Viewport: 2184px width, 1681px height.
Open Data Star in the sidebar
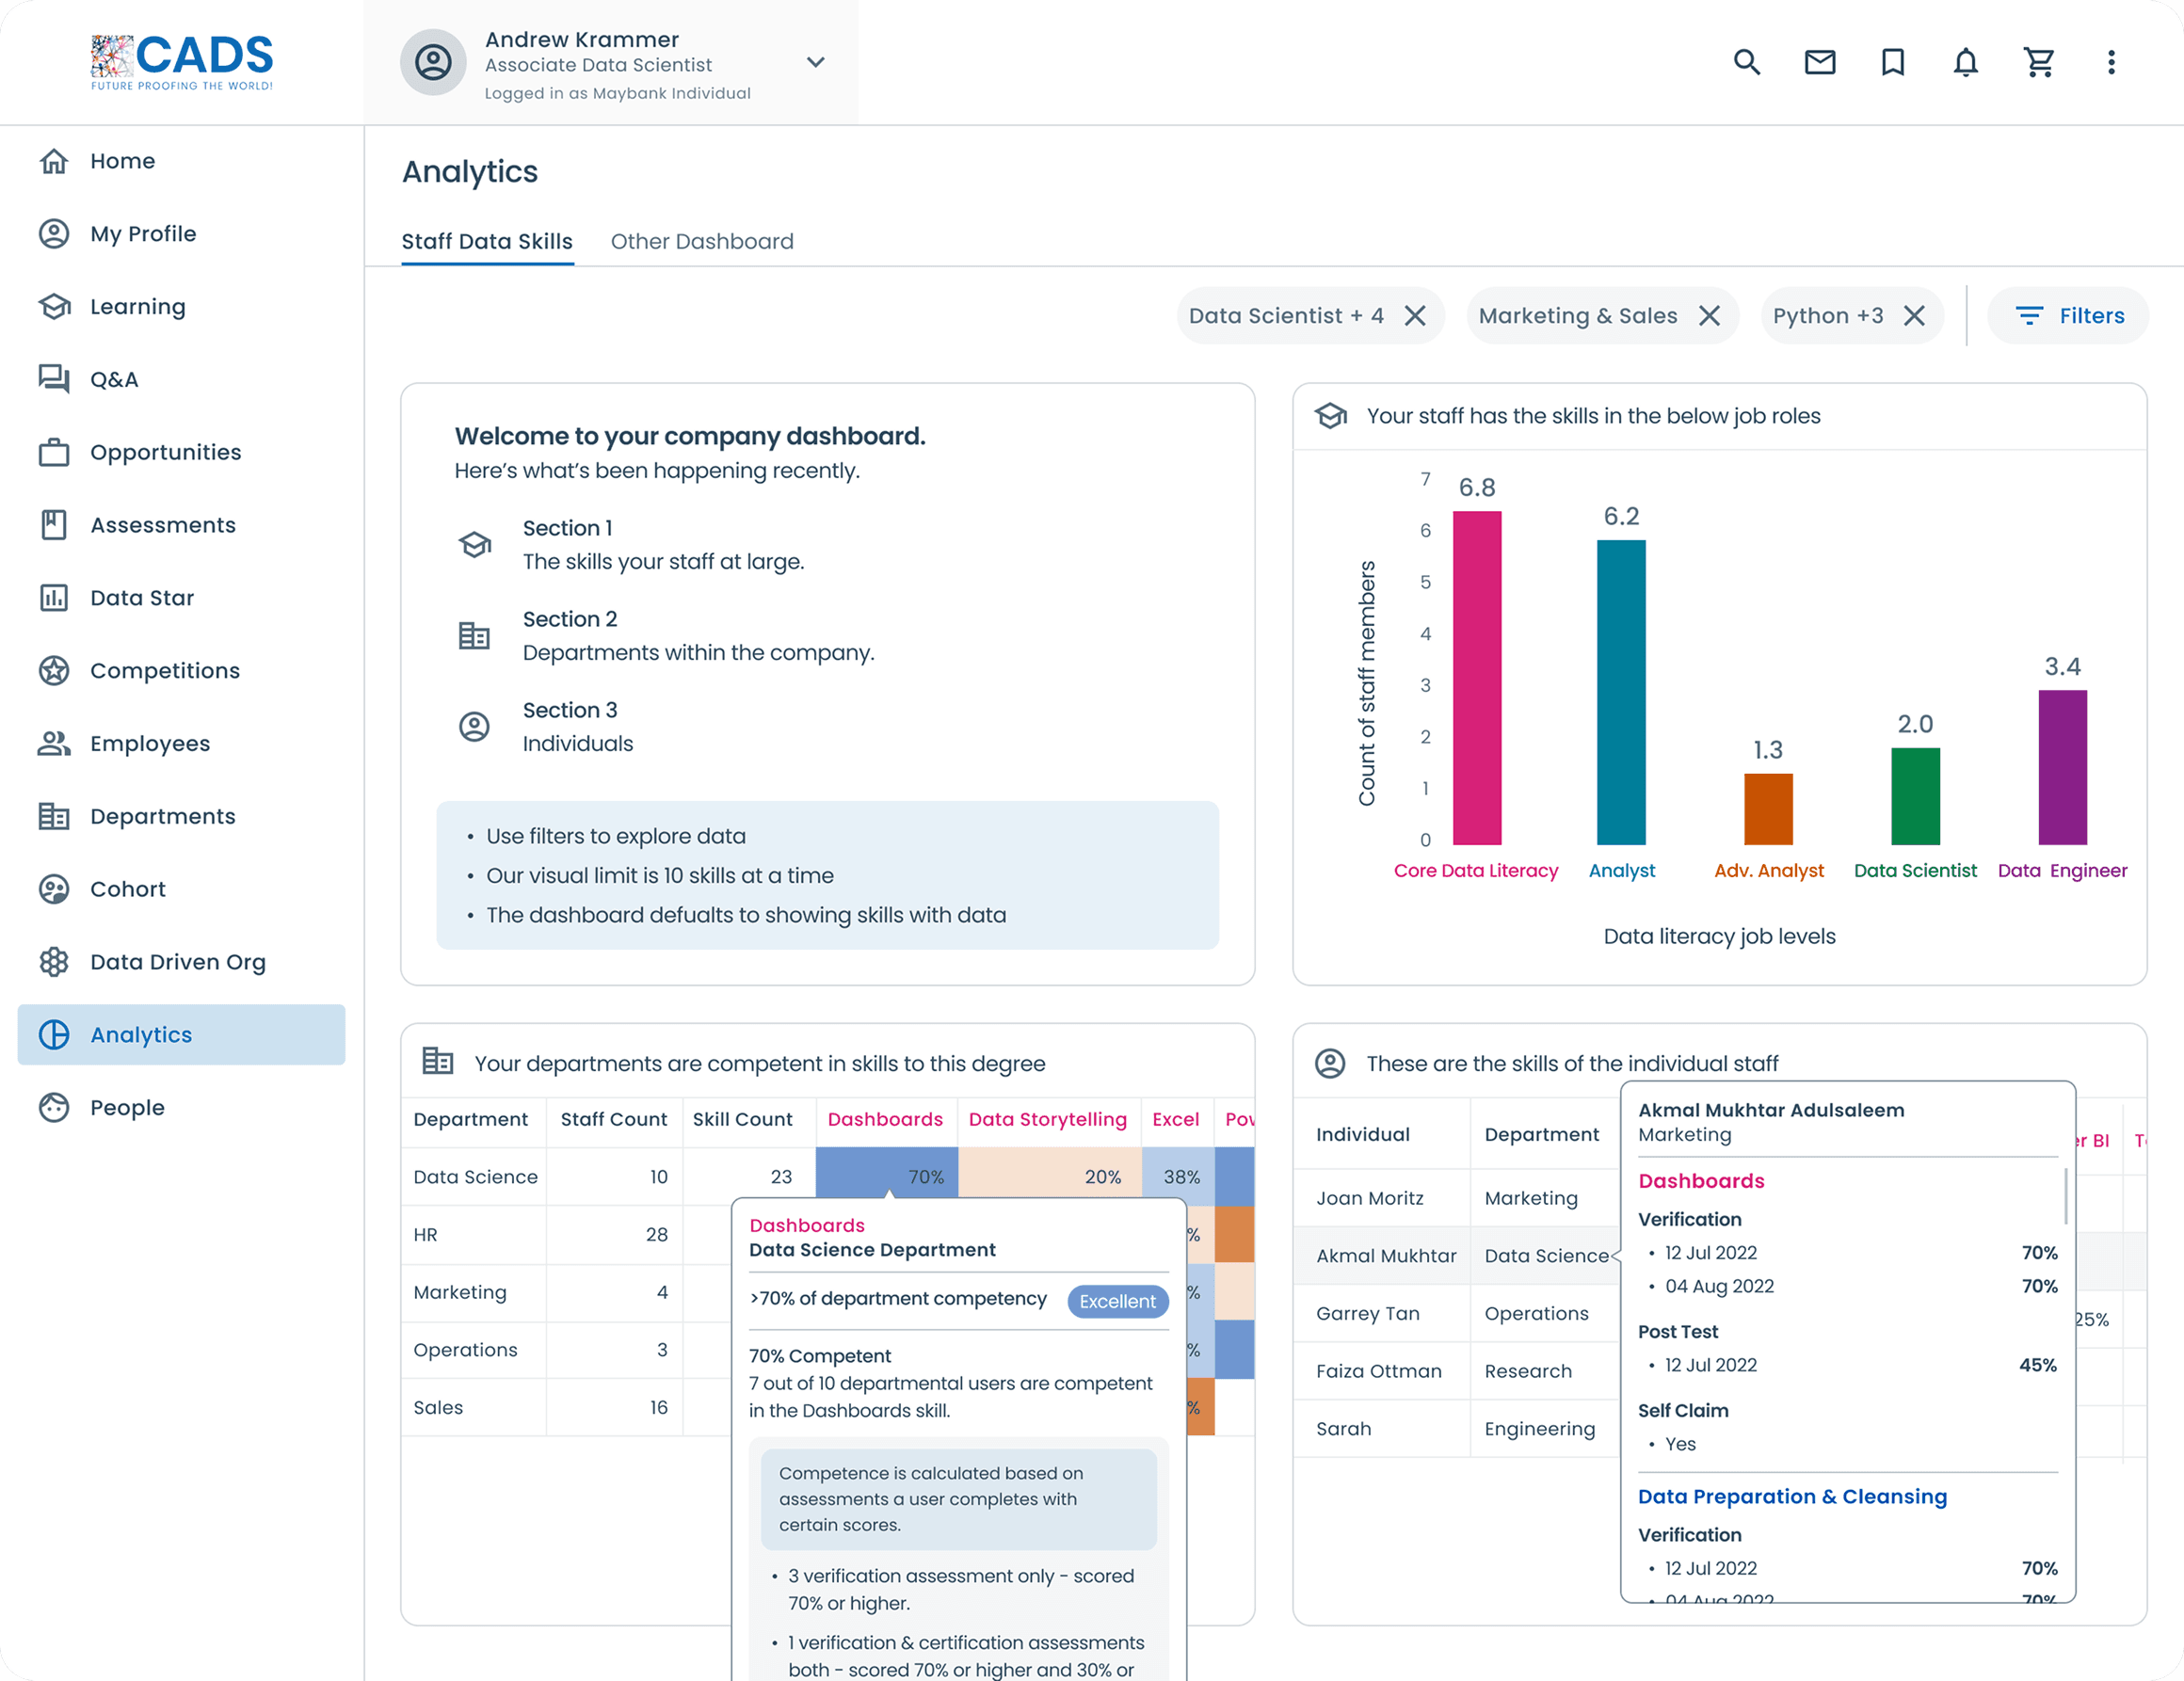click(142, 598)
